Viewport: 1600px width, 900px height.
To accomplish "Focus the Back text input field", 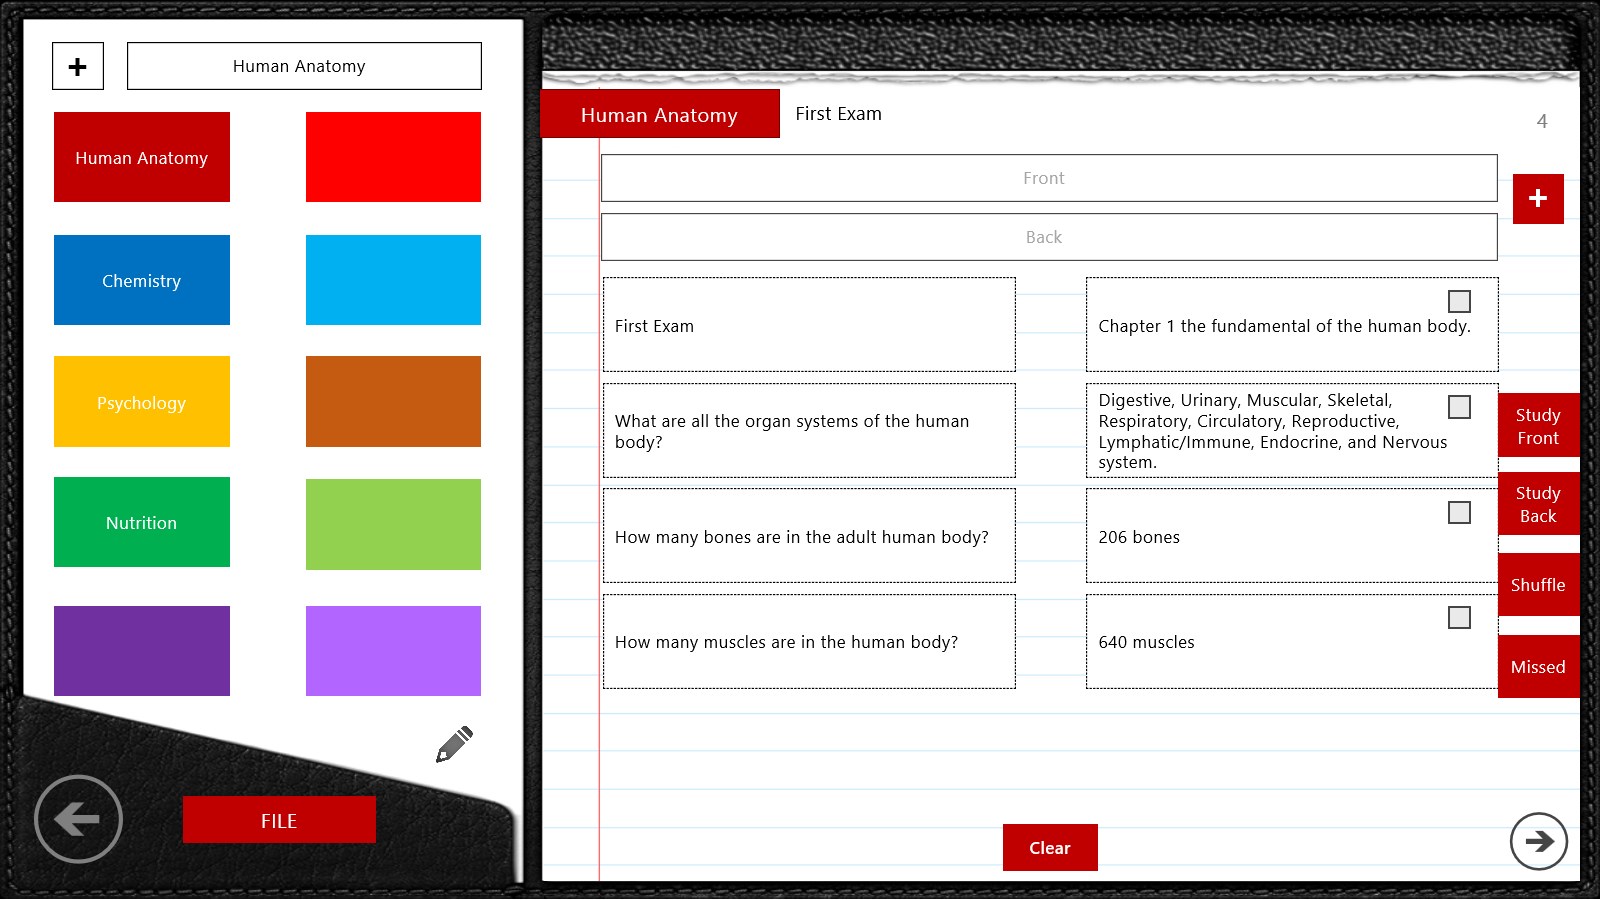I will pos(1048,237).
